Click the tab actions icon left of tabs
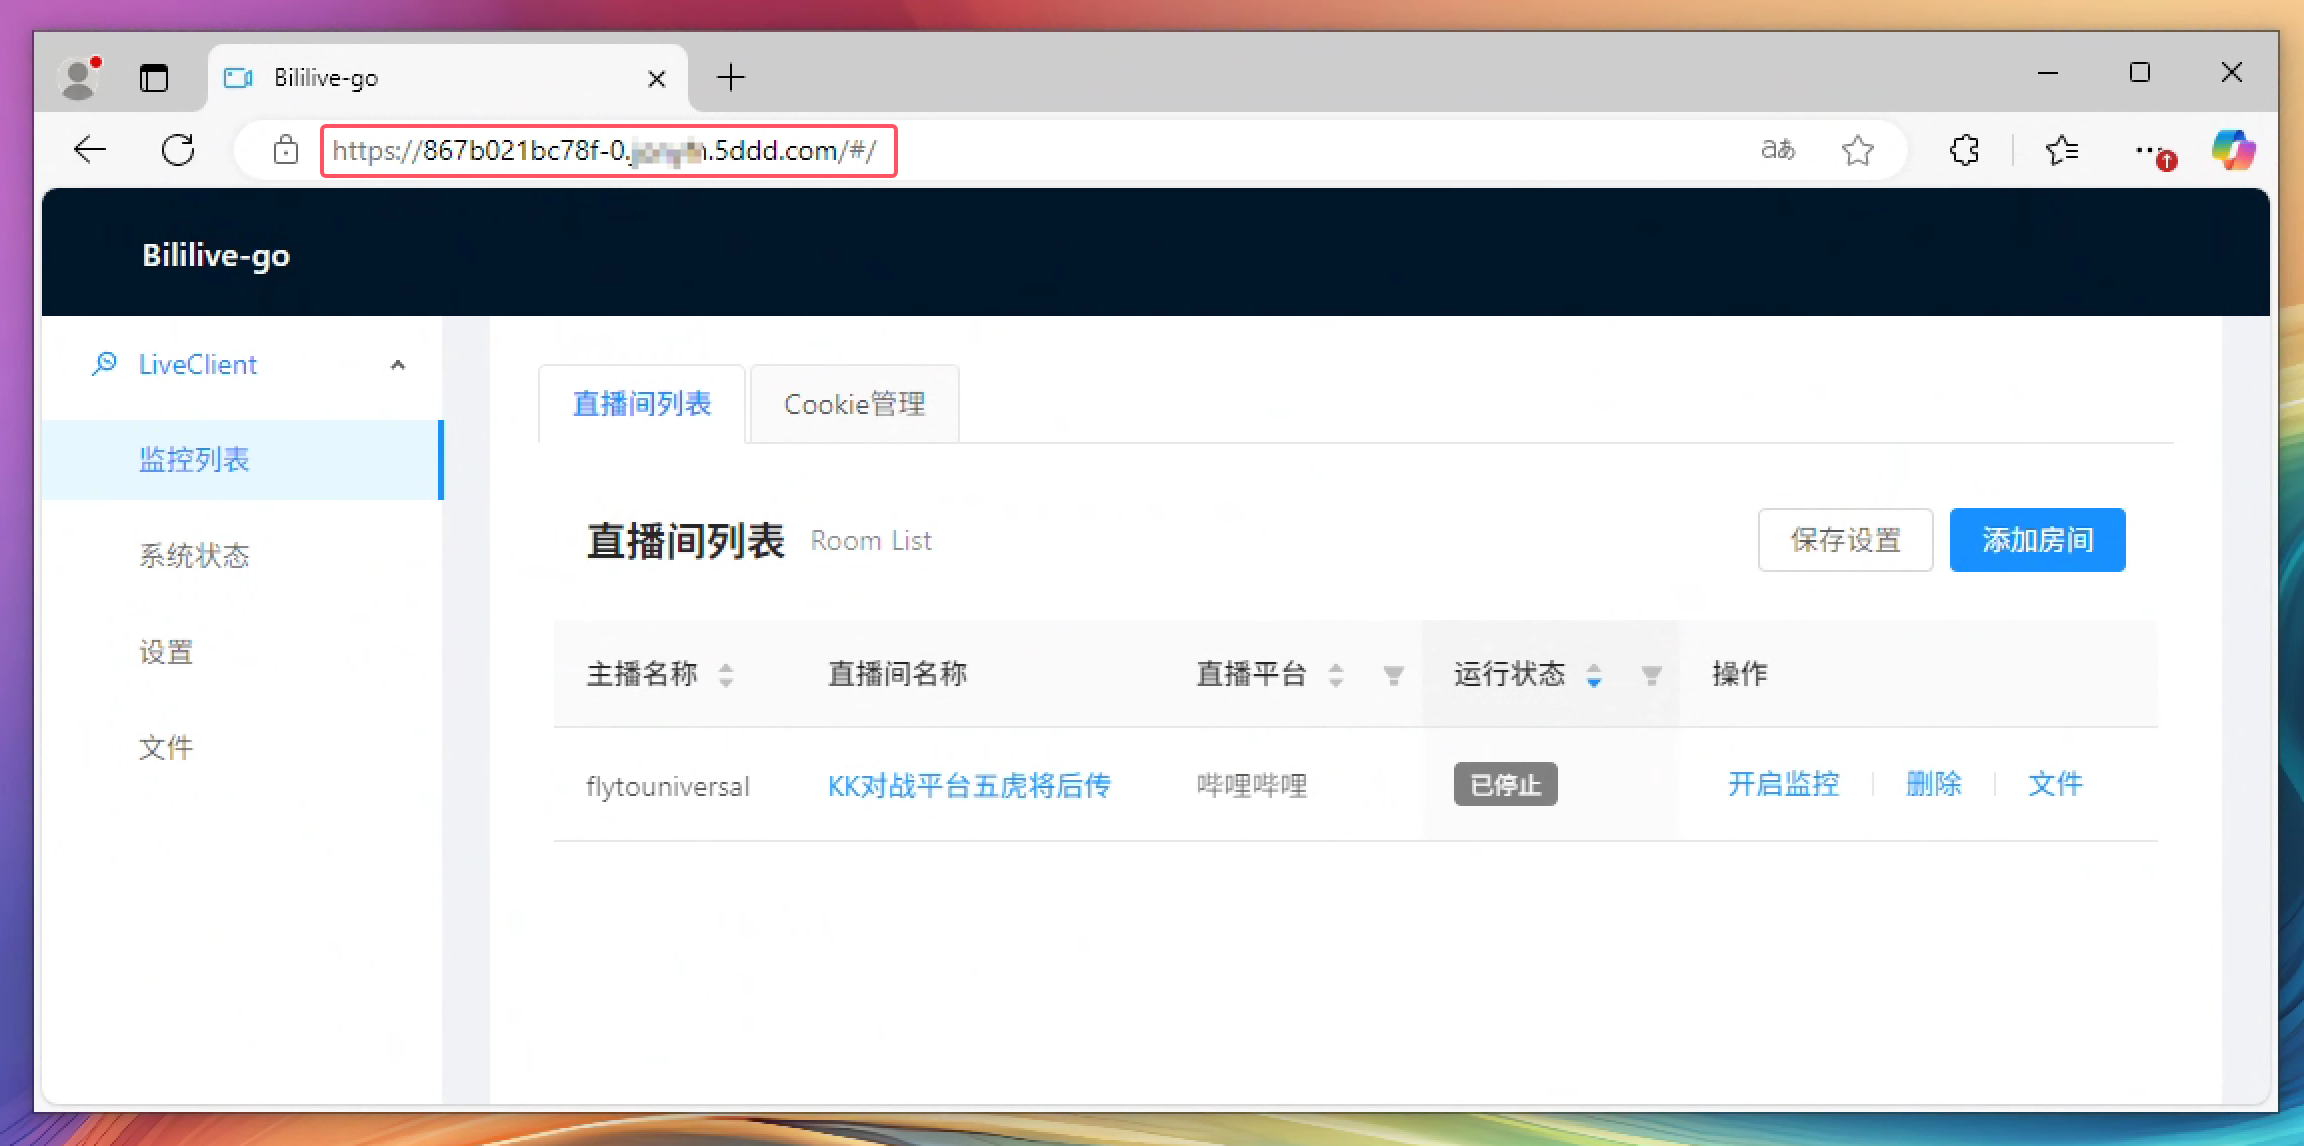This screenshot has height=1146, width=2304. tap(154, 77)
